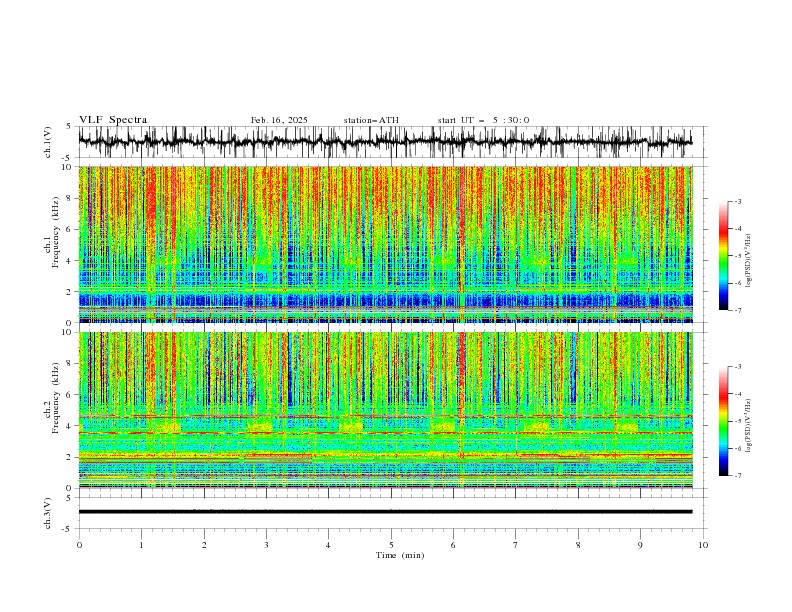792x612 pixels.
Task: Click the ch.1 spectrogram panel
Action: (385, 244)
